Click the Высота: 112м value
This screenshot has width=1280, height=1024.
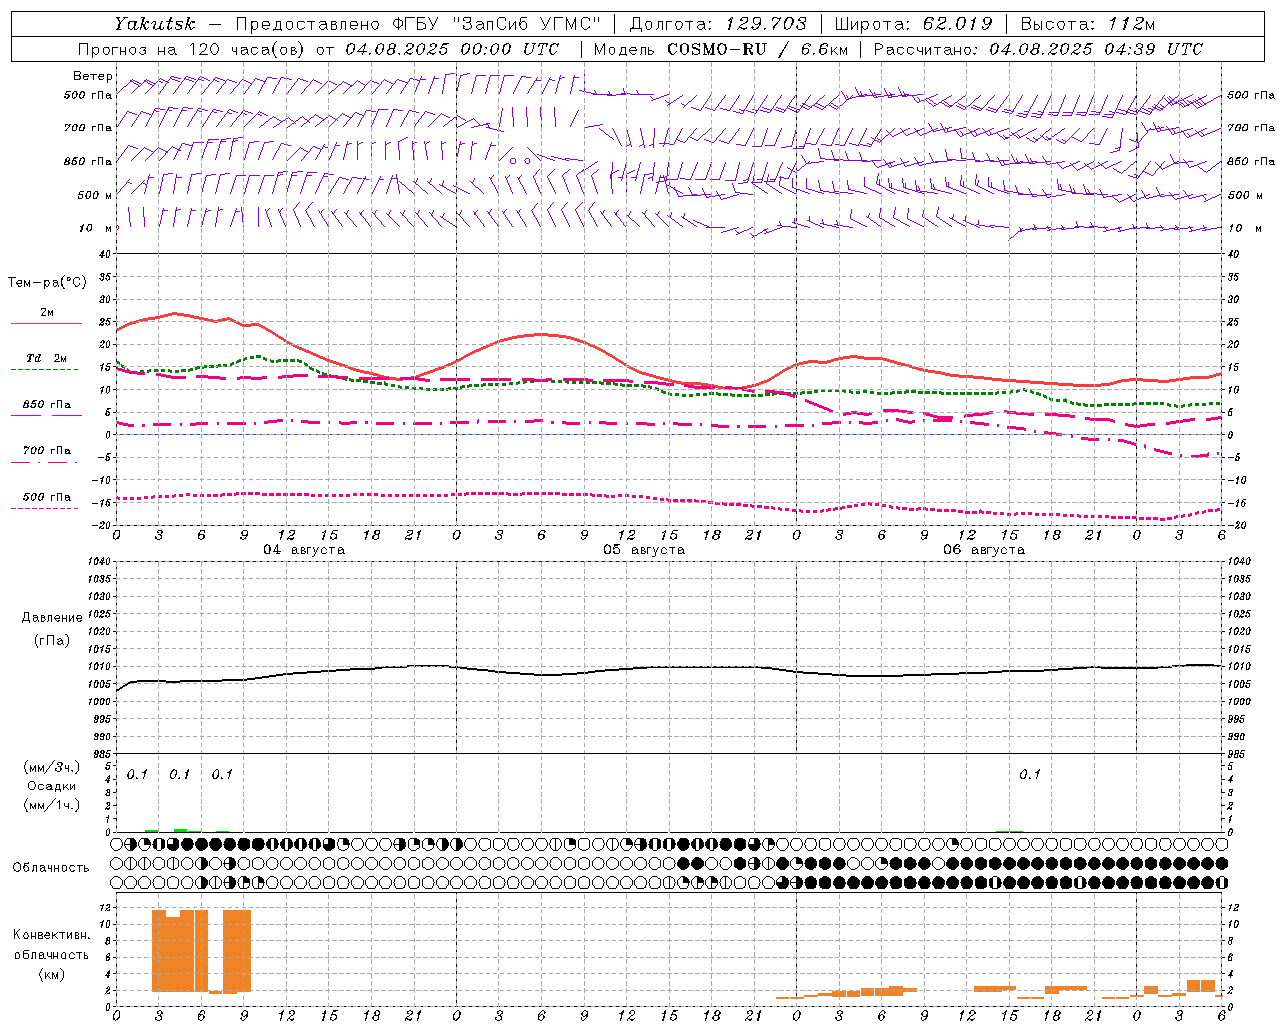click(1087, 24)
